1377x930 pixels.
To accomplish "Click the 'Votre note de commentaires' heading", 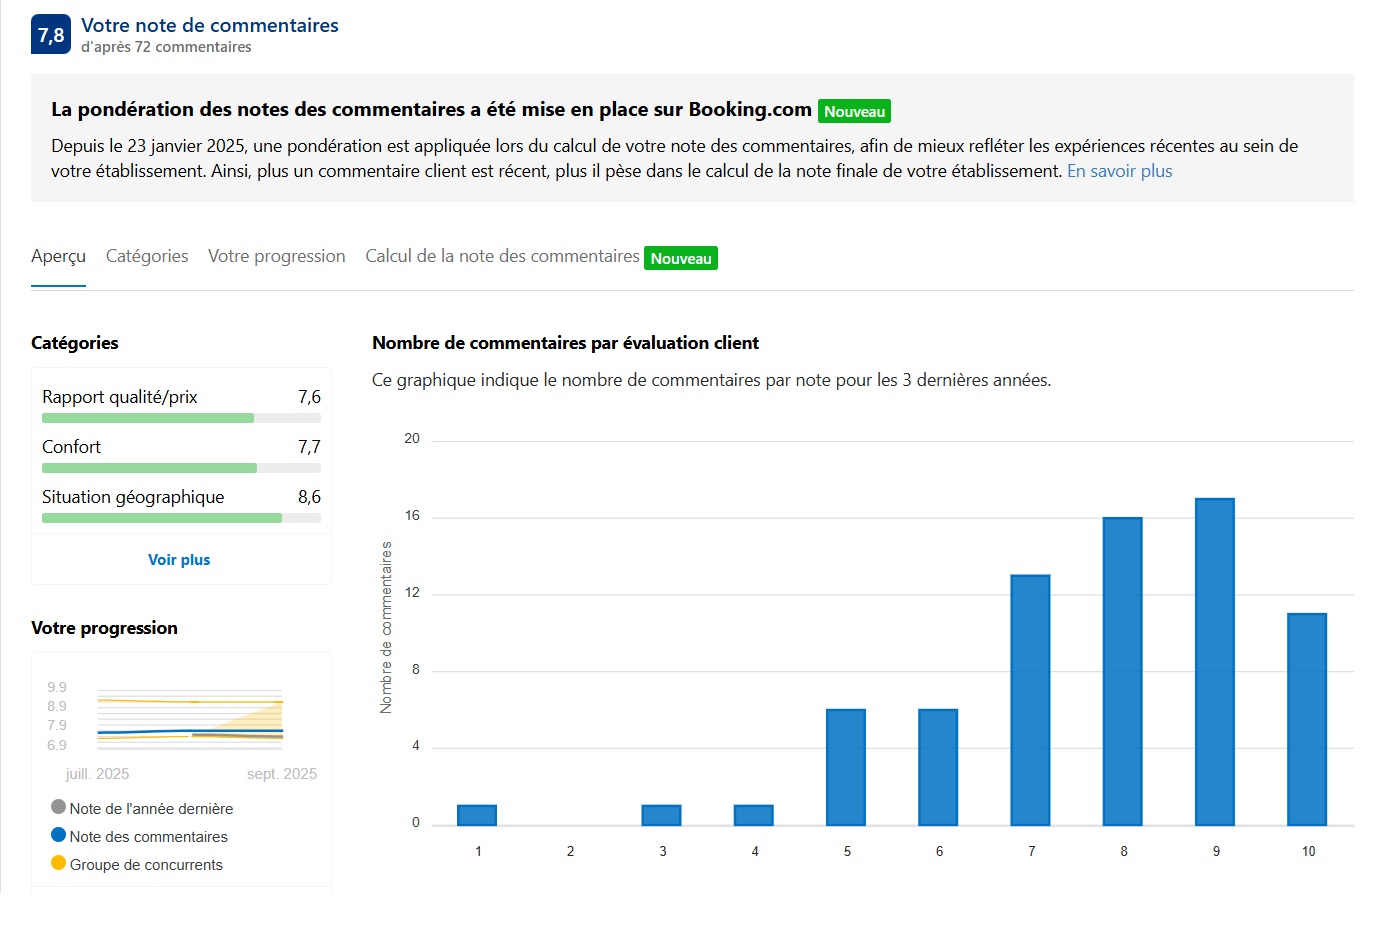I will tap(210, 26).
